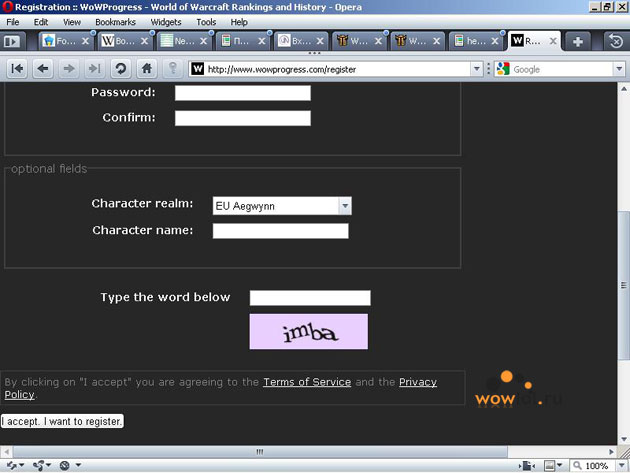Click the horizontal scrollbar thumb

click(260, 452)
